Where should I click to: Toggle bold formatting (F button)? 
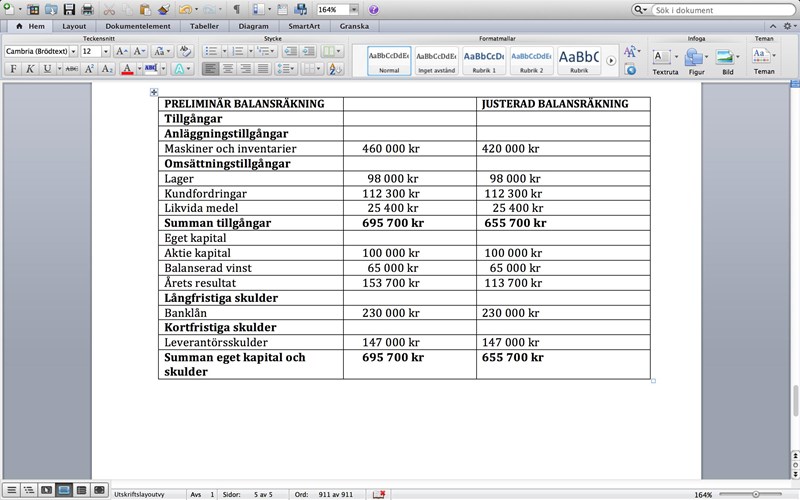(13, 69)
